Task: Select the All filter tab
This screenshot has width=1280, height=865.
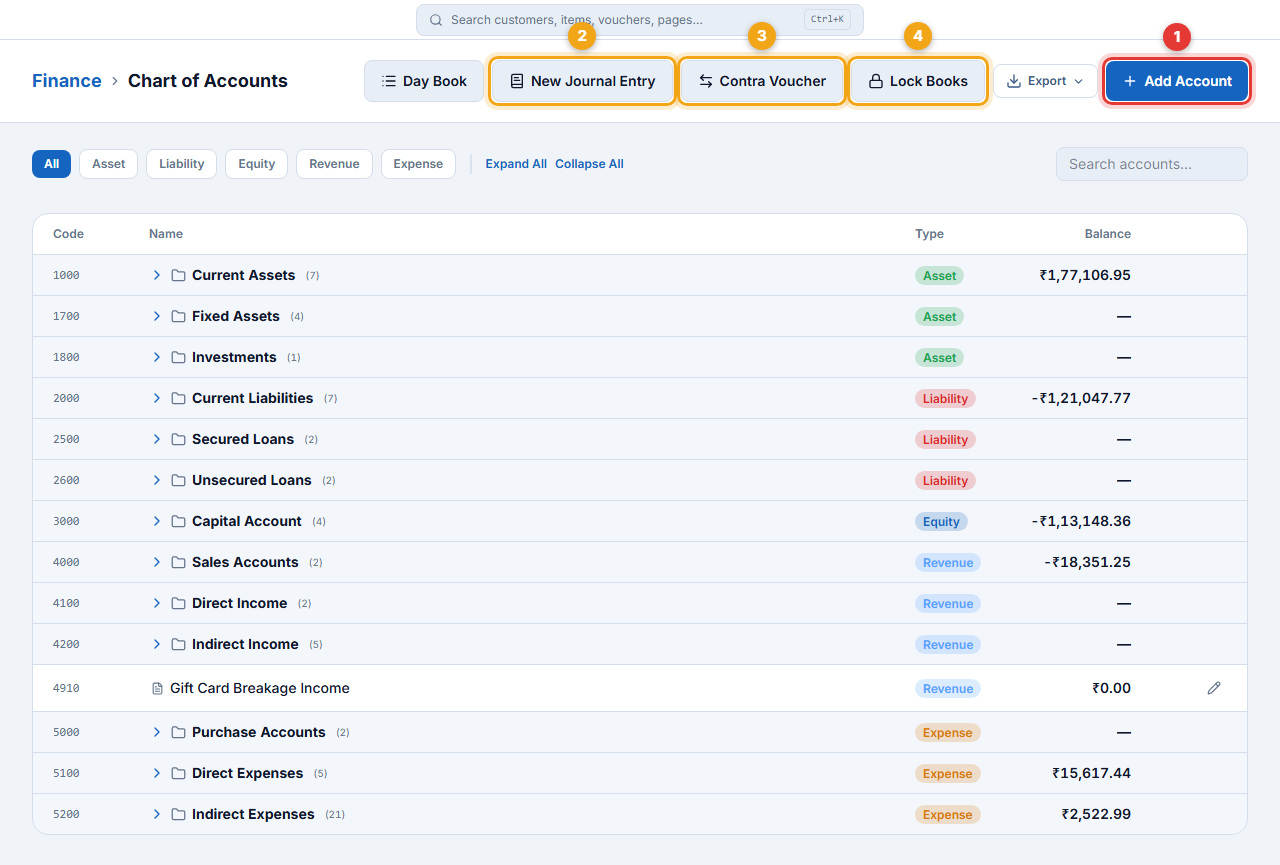Action: pyautogui.click(x=51, y=164)
